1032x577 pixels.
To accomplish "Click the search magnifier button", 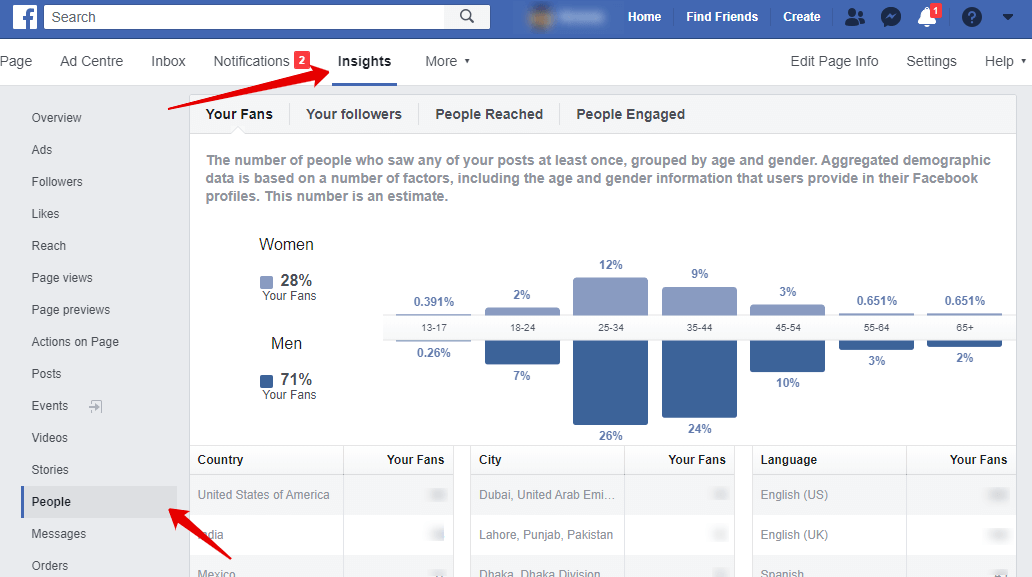I will [467, 16].
